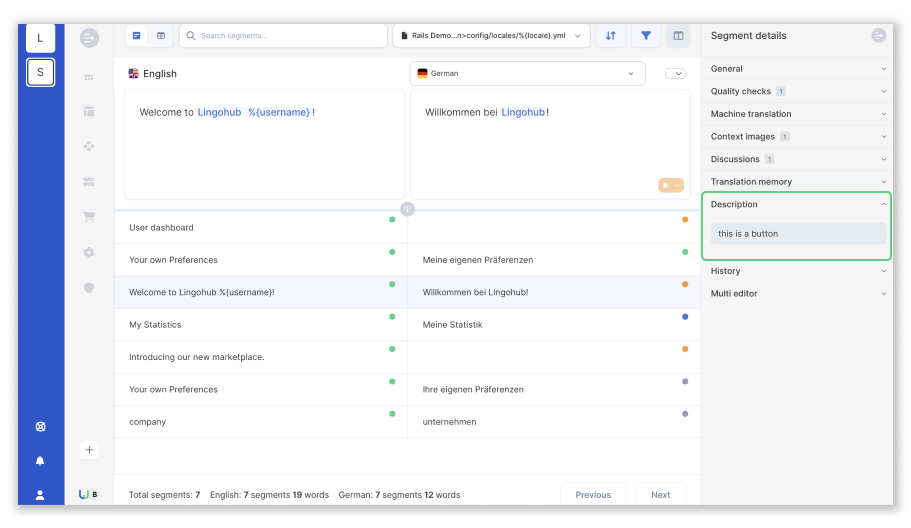
Task: Go to Next page
Action: point(661,494)
